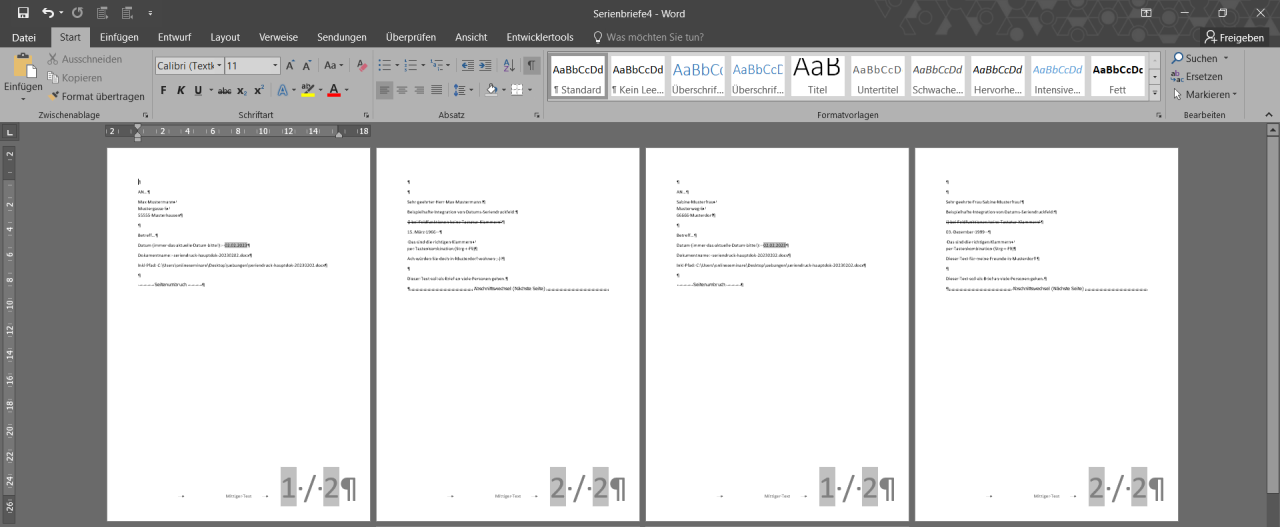Expand the styles gallery with the More arrow
Screen dimensions: 1280x527
[1156, 93]
